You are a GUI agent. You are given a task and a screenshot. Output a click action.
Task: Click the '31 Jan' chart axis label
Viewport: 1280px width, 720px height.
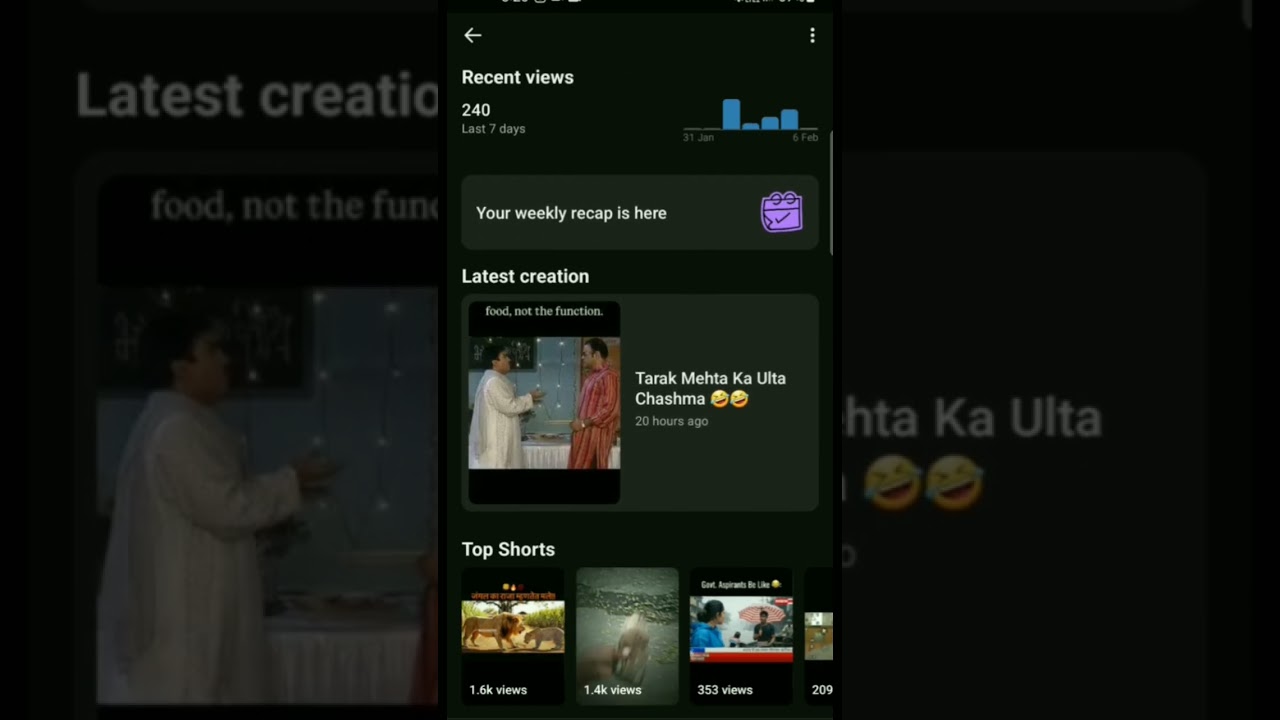698,138
